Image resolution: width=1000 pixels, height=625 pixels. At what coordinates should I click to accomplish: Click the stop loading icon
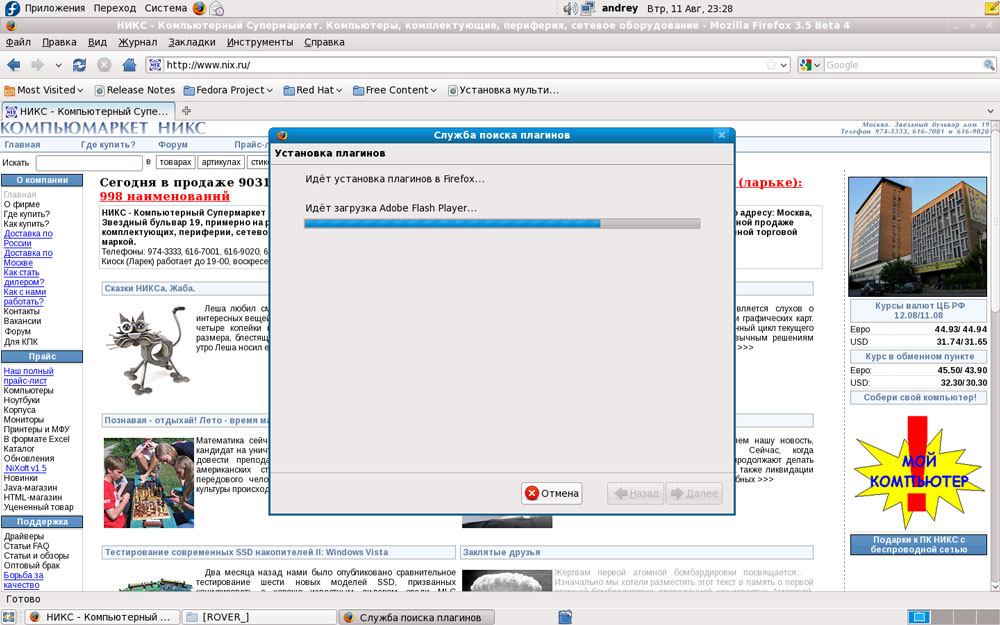coord(104,65)
